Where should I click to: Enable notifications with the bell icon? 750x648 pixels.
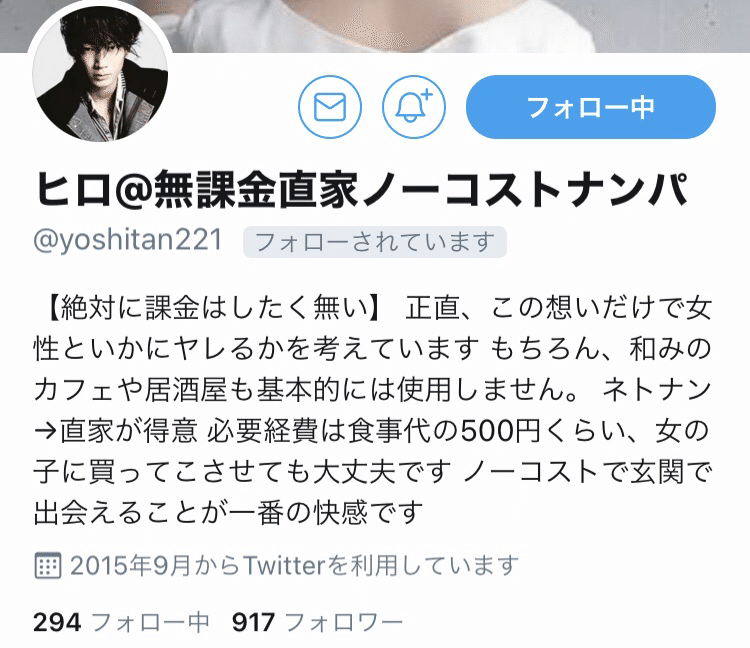[414, 107]
